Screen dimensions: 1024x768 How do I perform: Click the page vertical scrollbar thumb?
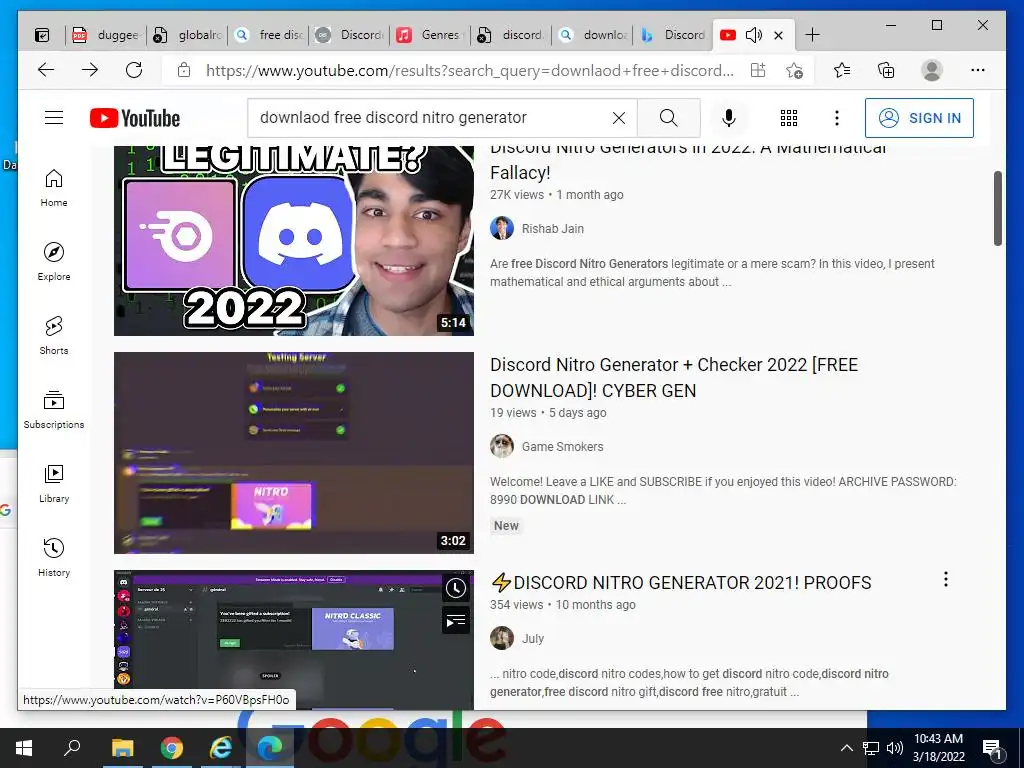(998, 208)
